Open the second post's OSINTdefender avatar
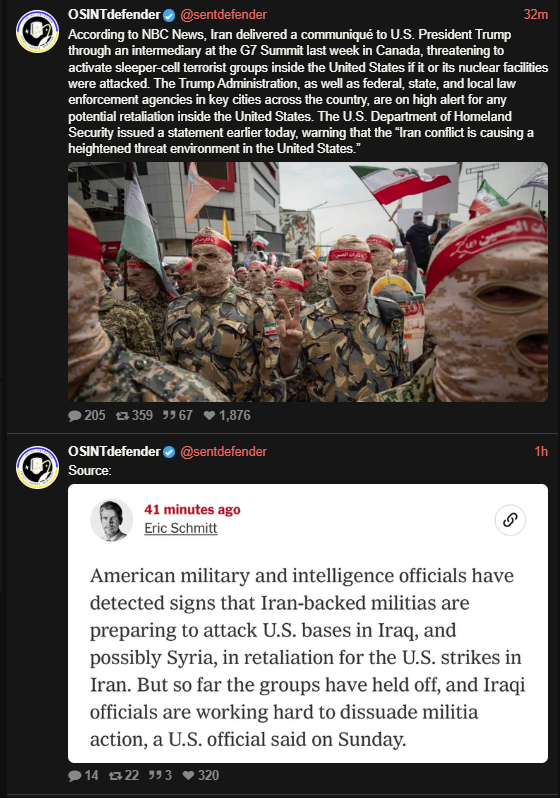 (x=38, y=467)
